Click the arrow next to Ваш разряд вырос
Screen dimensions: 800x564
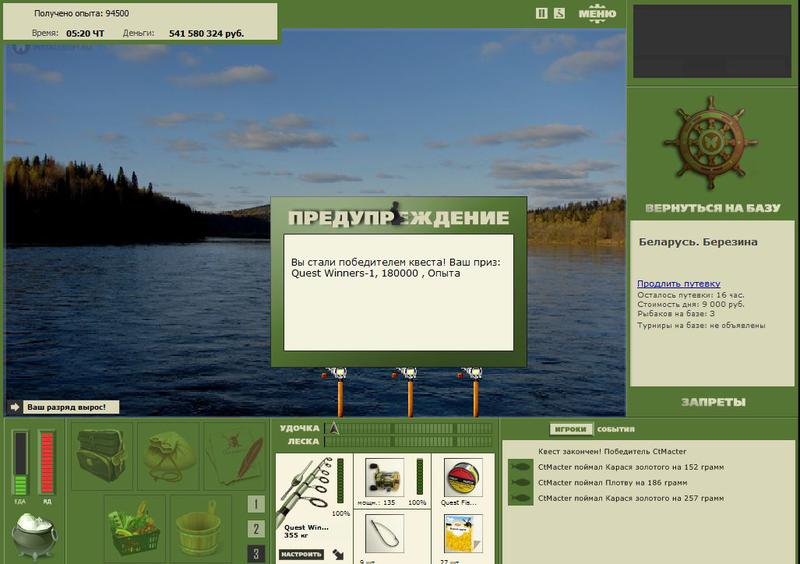pyautogui.click(x=15, y=407)
